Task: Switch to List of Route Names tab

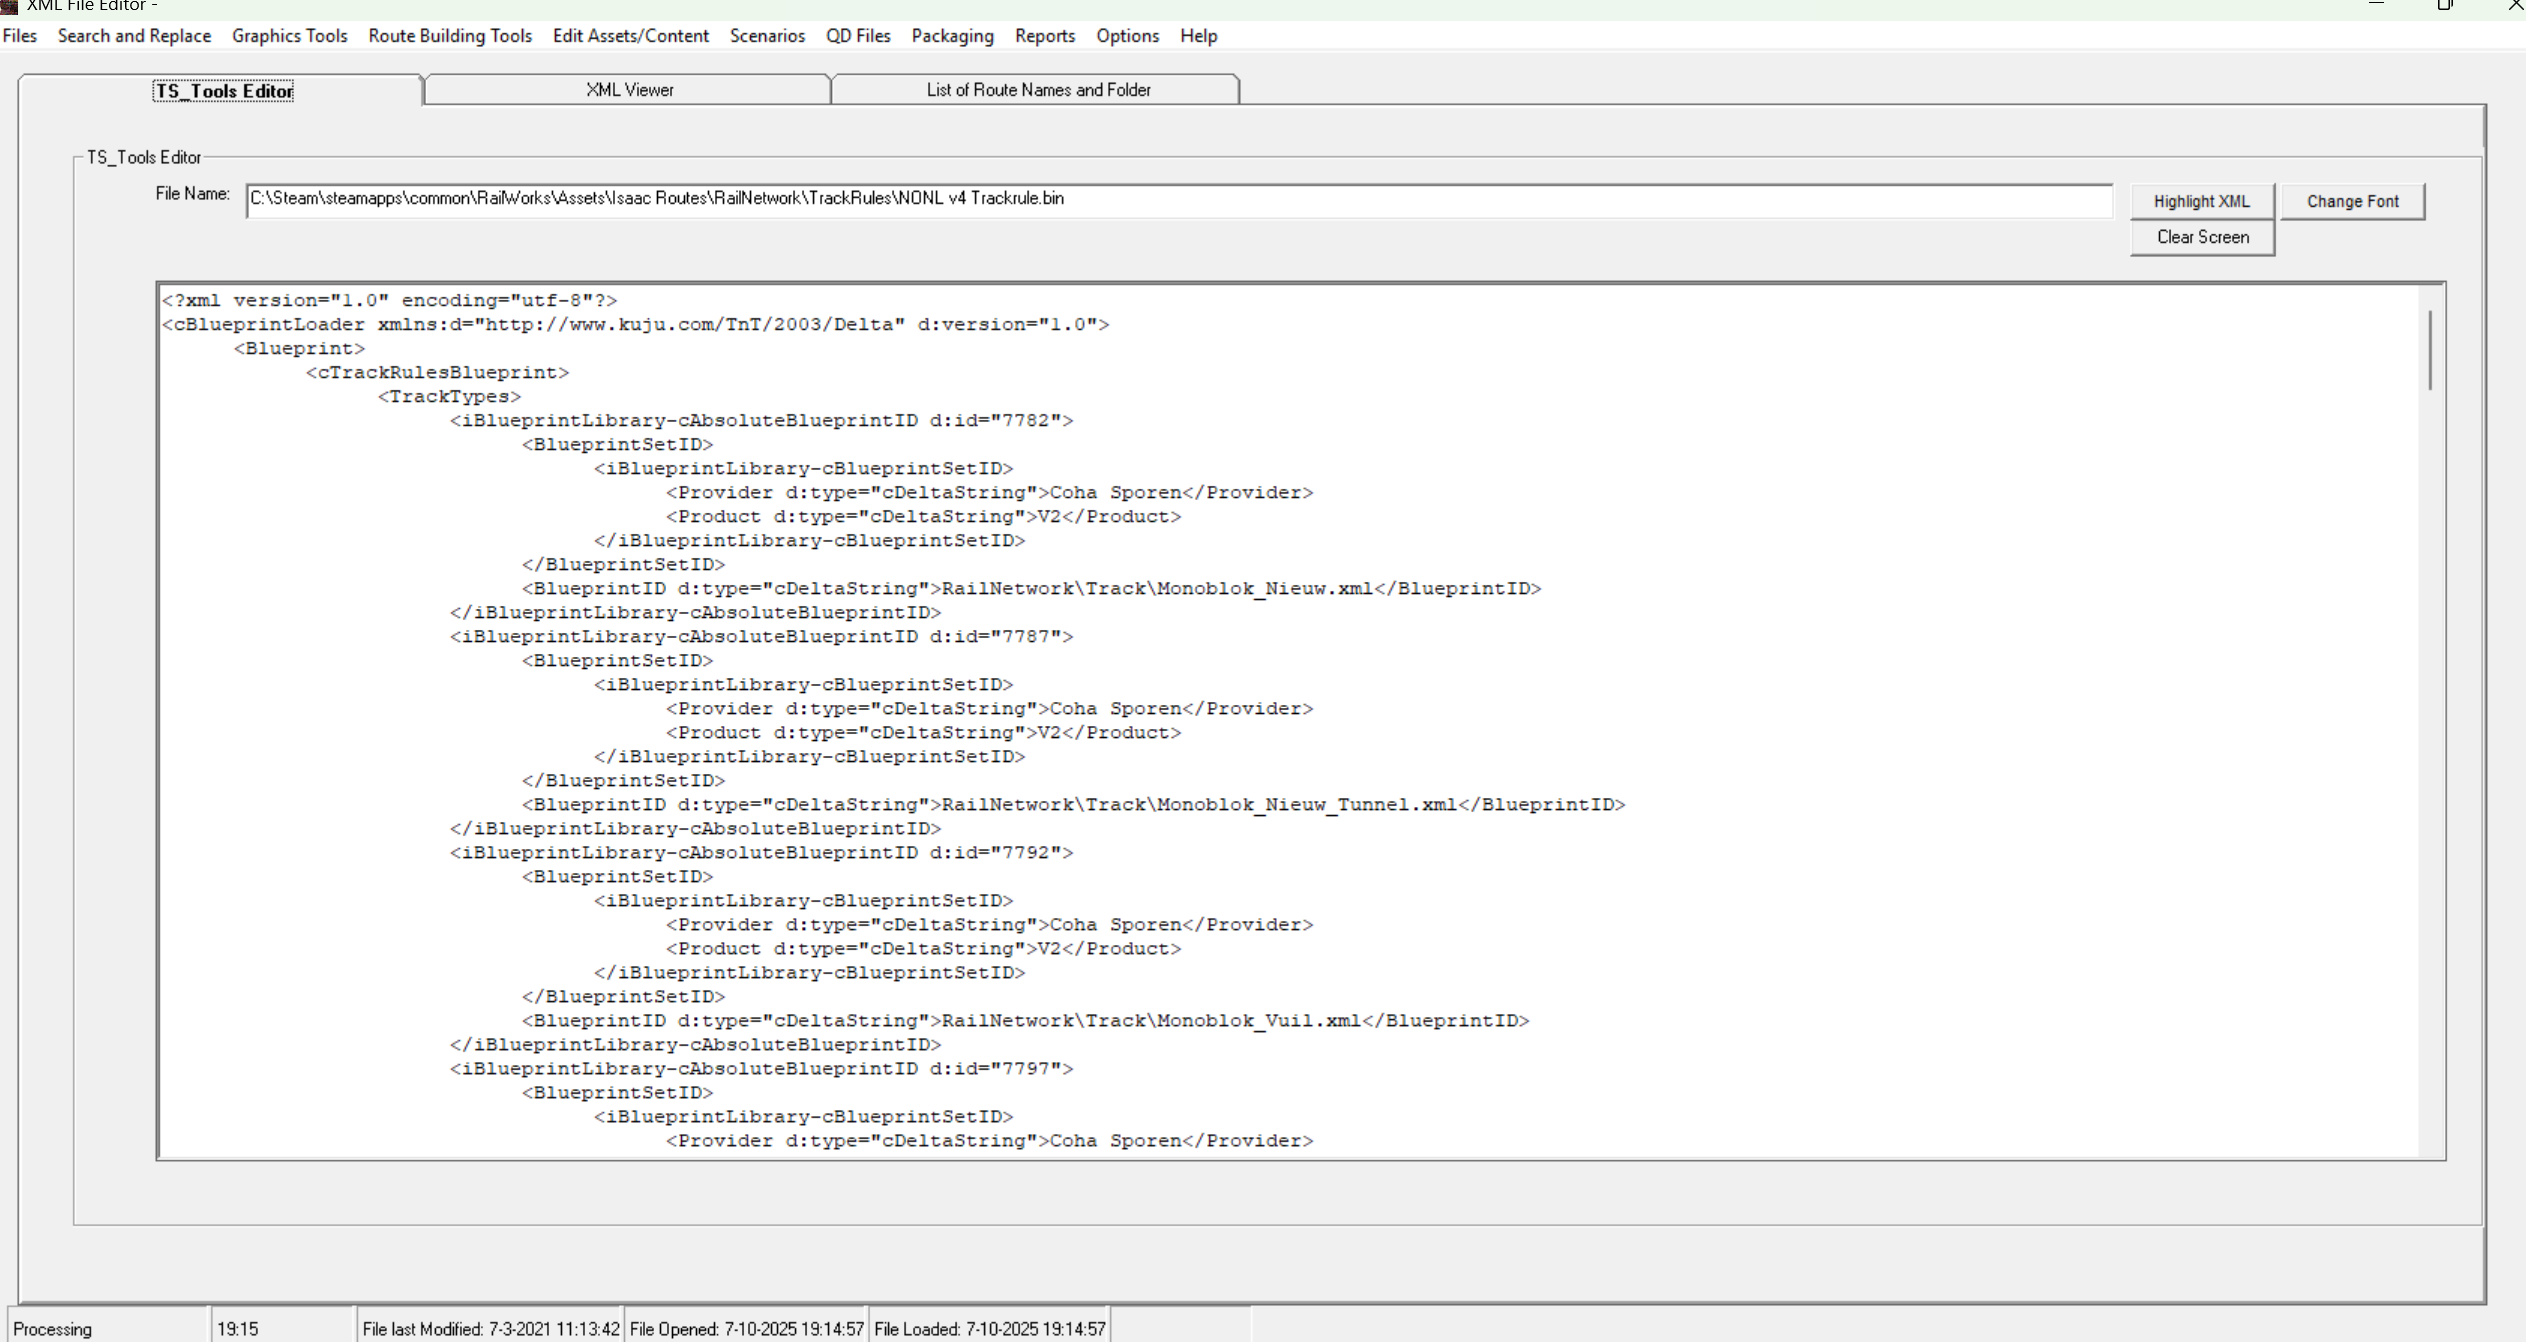Action: click(x=1038, y=90)
